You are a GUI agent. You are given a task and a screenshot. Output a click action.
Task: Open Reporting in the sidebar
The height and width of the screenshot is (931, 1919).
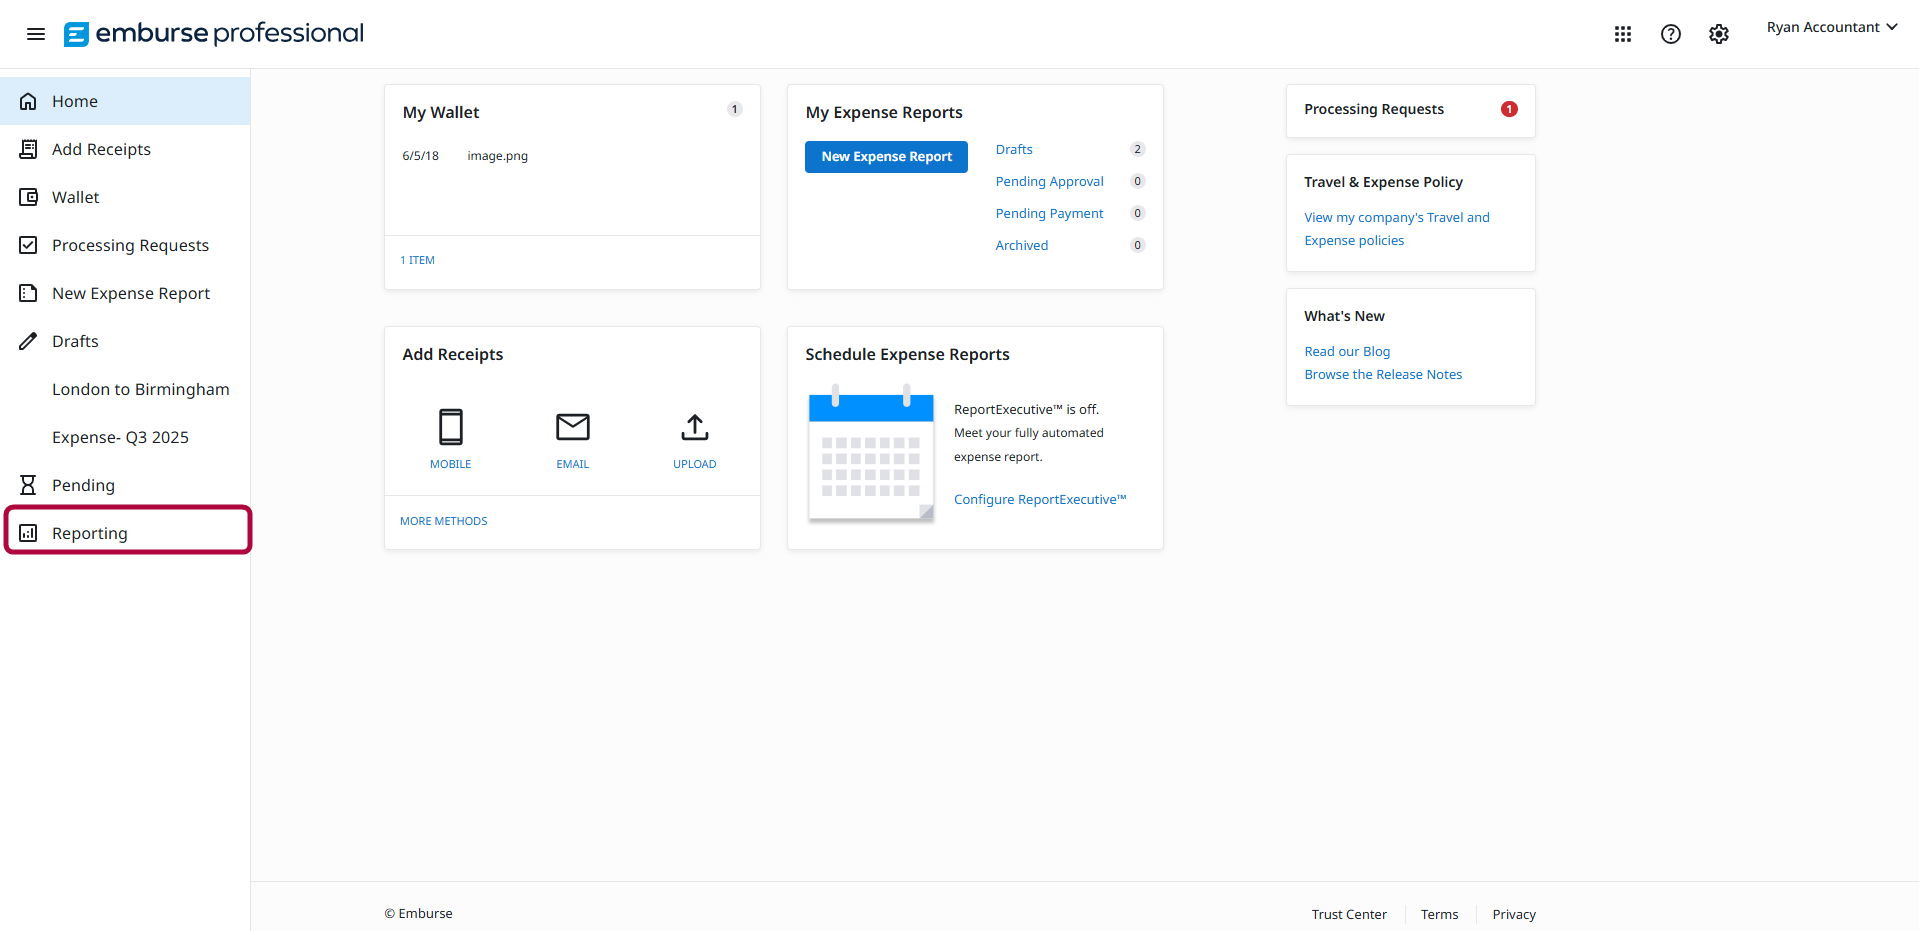coord(90,533)
